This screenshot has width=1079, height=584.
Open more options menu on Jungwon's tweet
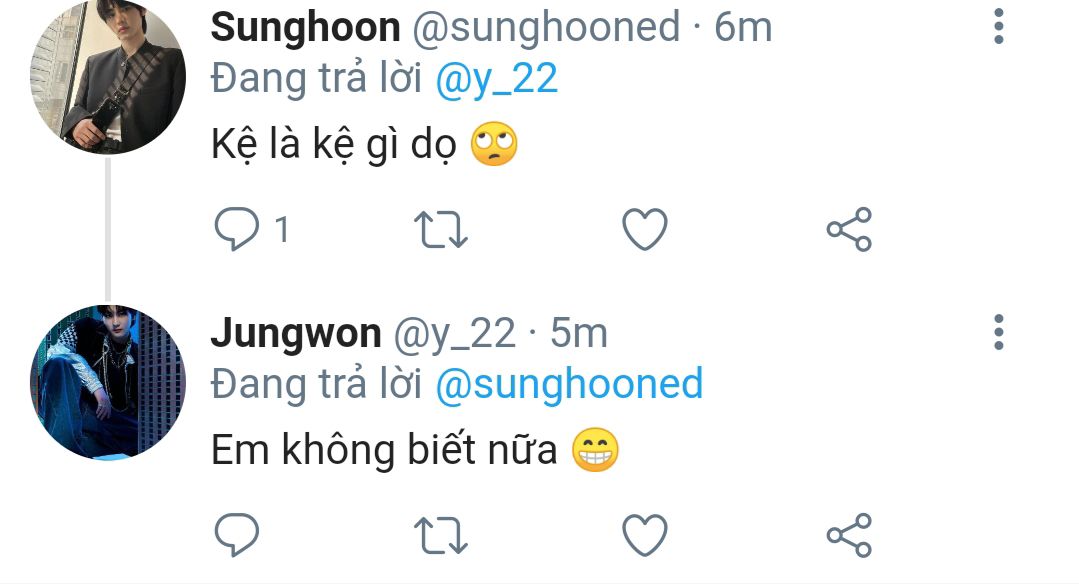point(998,333)
